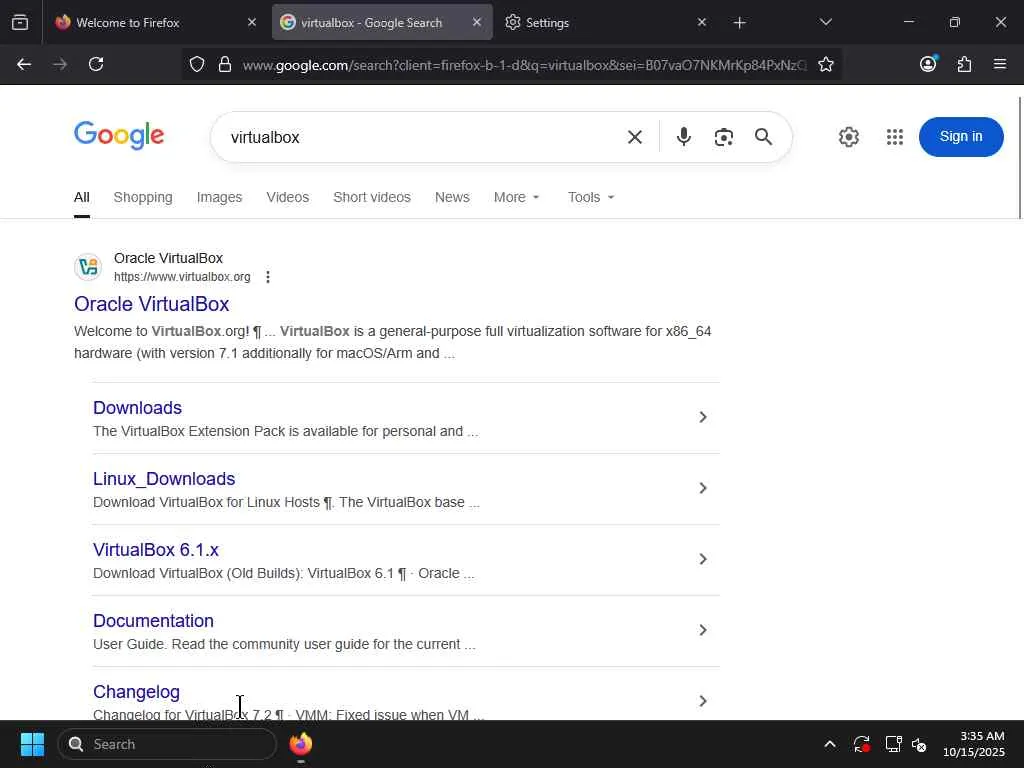Viewport: 1024px width, 768px height.
Task: Select Shopping results tab
Action: tap(143, 197)
